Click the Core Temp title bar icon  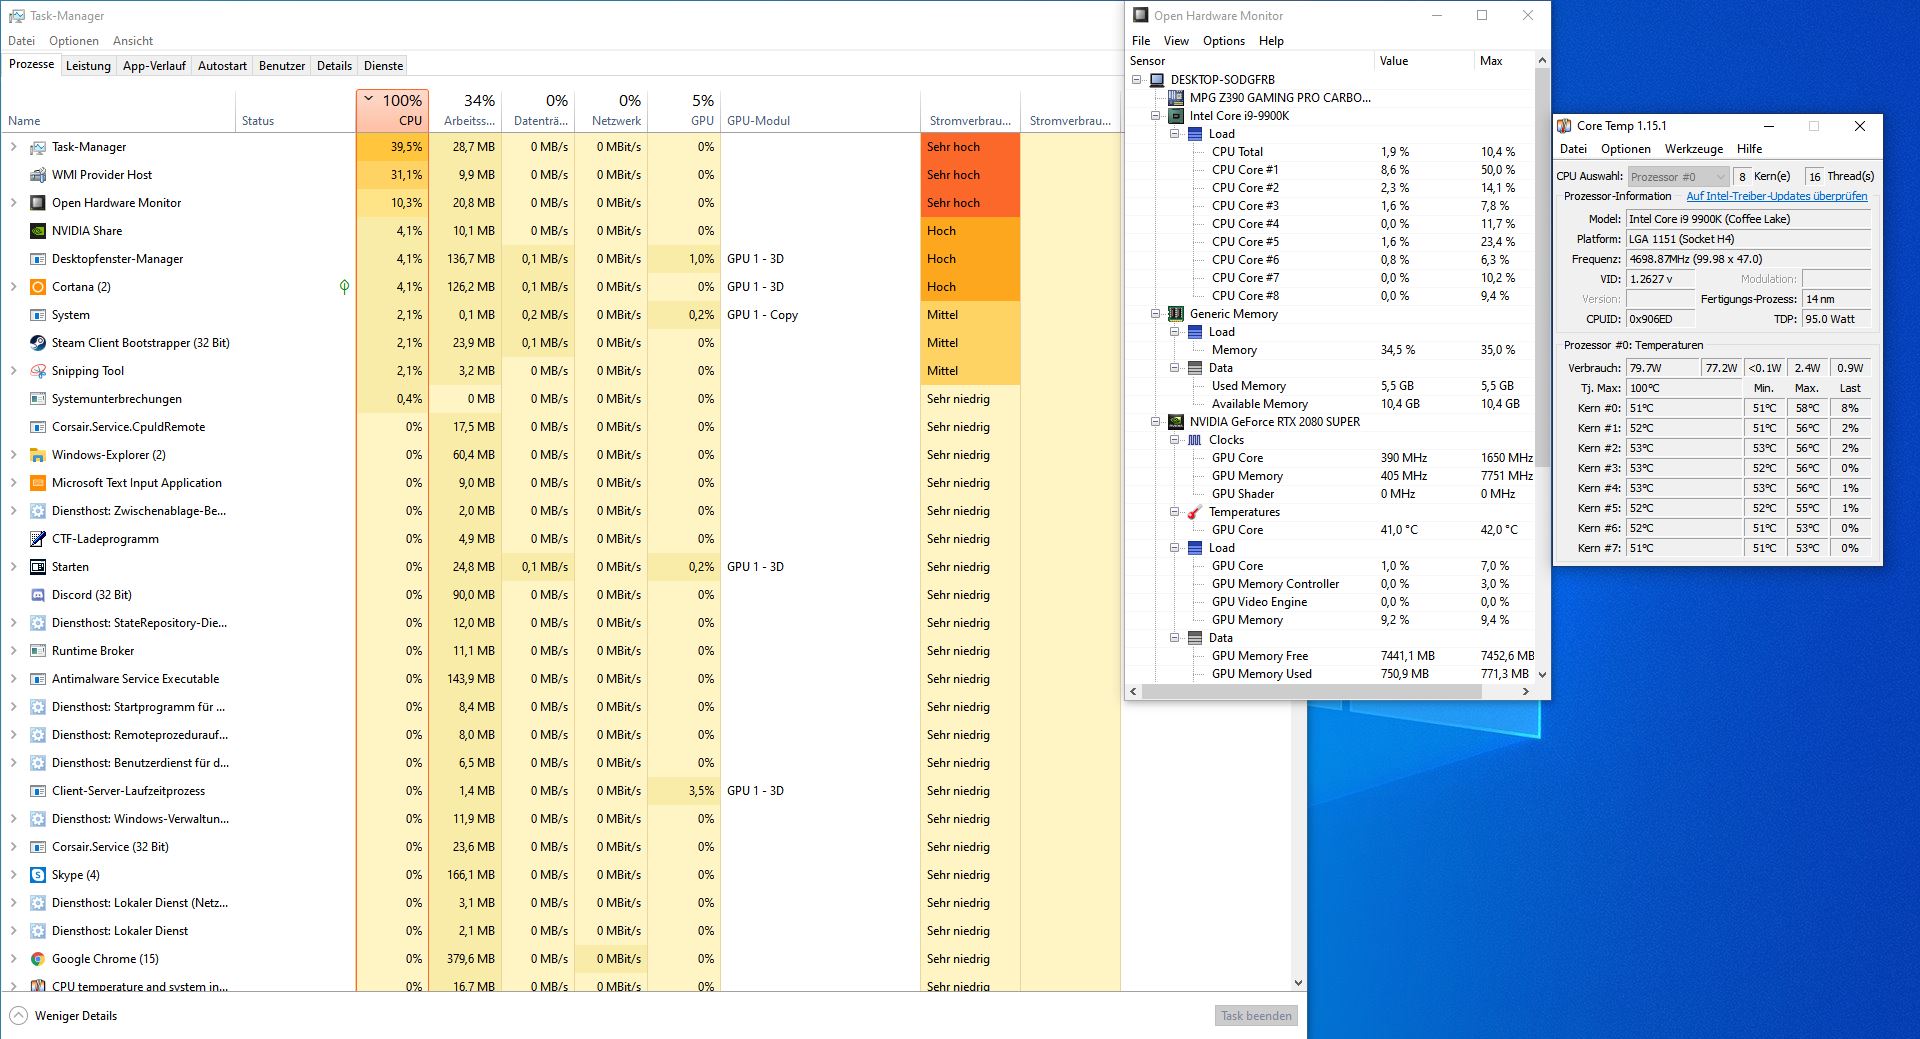[1564, 126]
